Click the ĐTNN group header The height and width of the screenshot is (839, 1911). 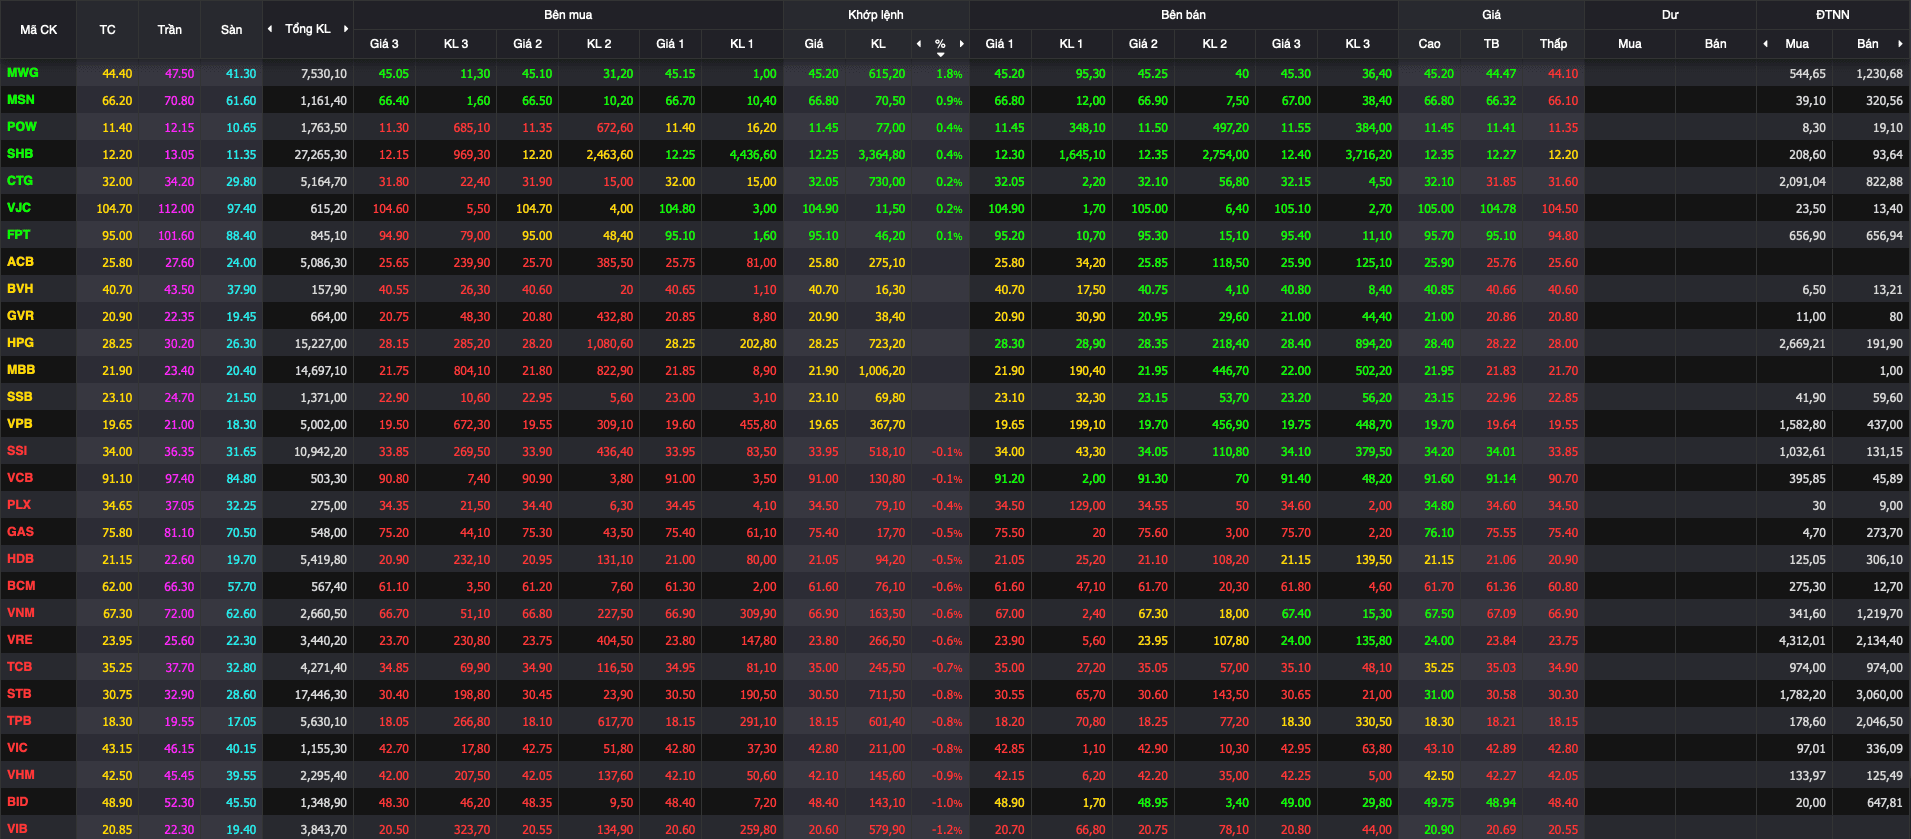pyautogui.click(x=1833, y=15)
